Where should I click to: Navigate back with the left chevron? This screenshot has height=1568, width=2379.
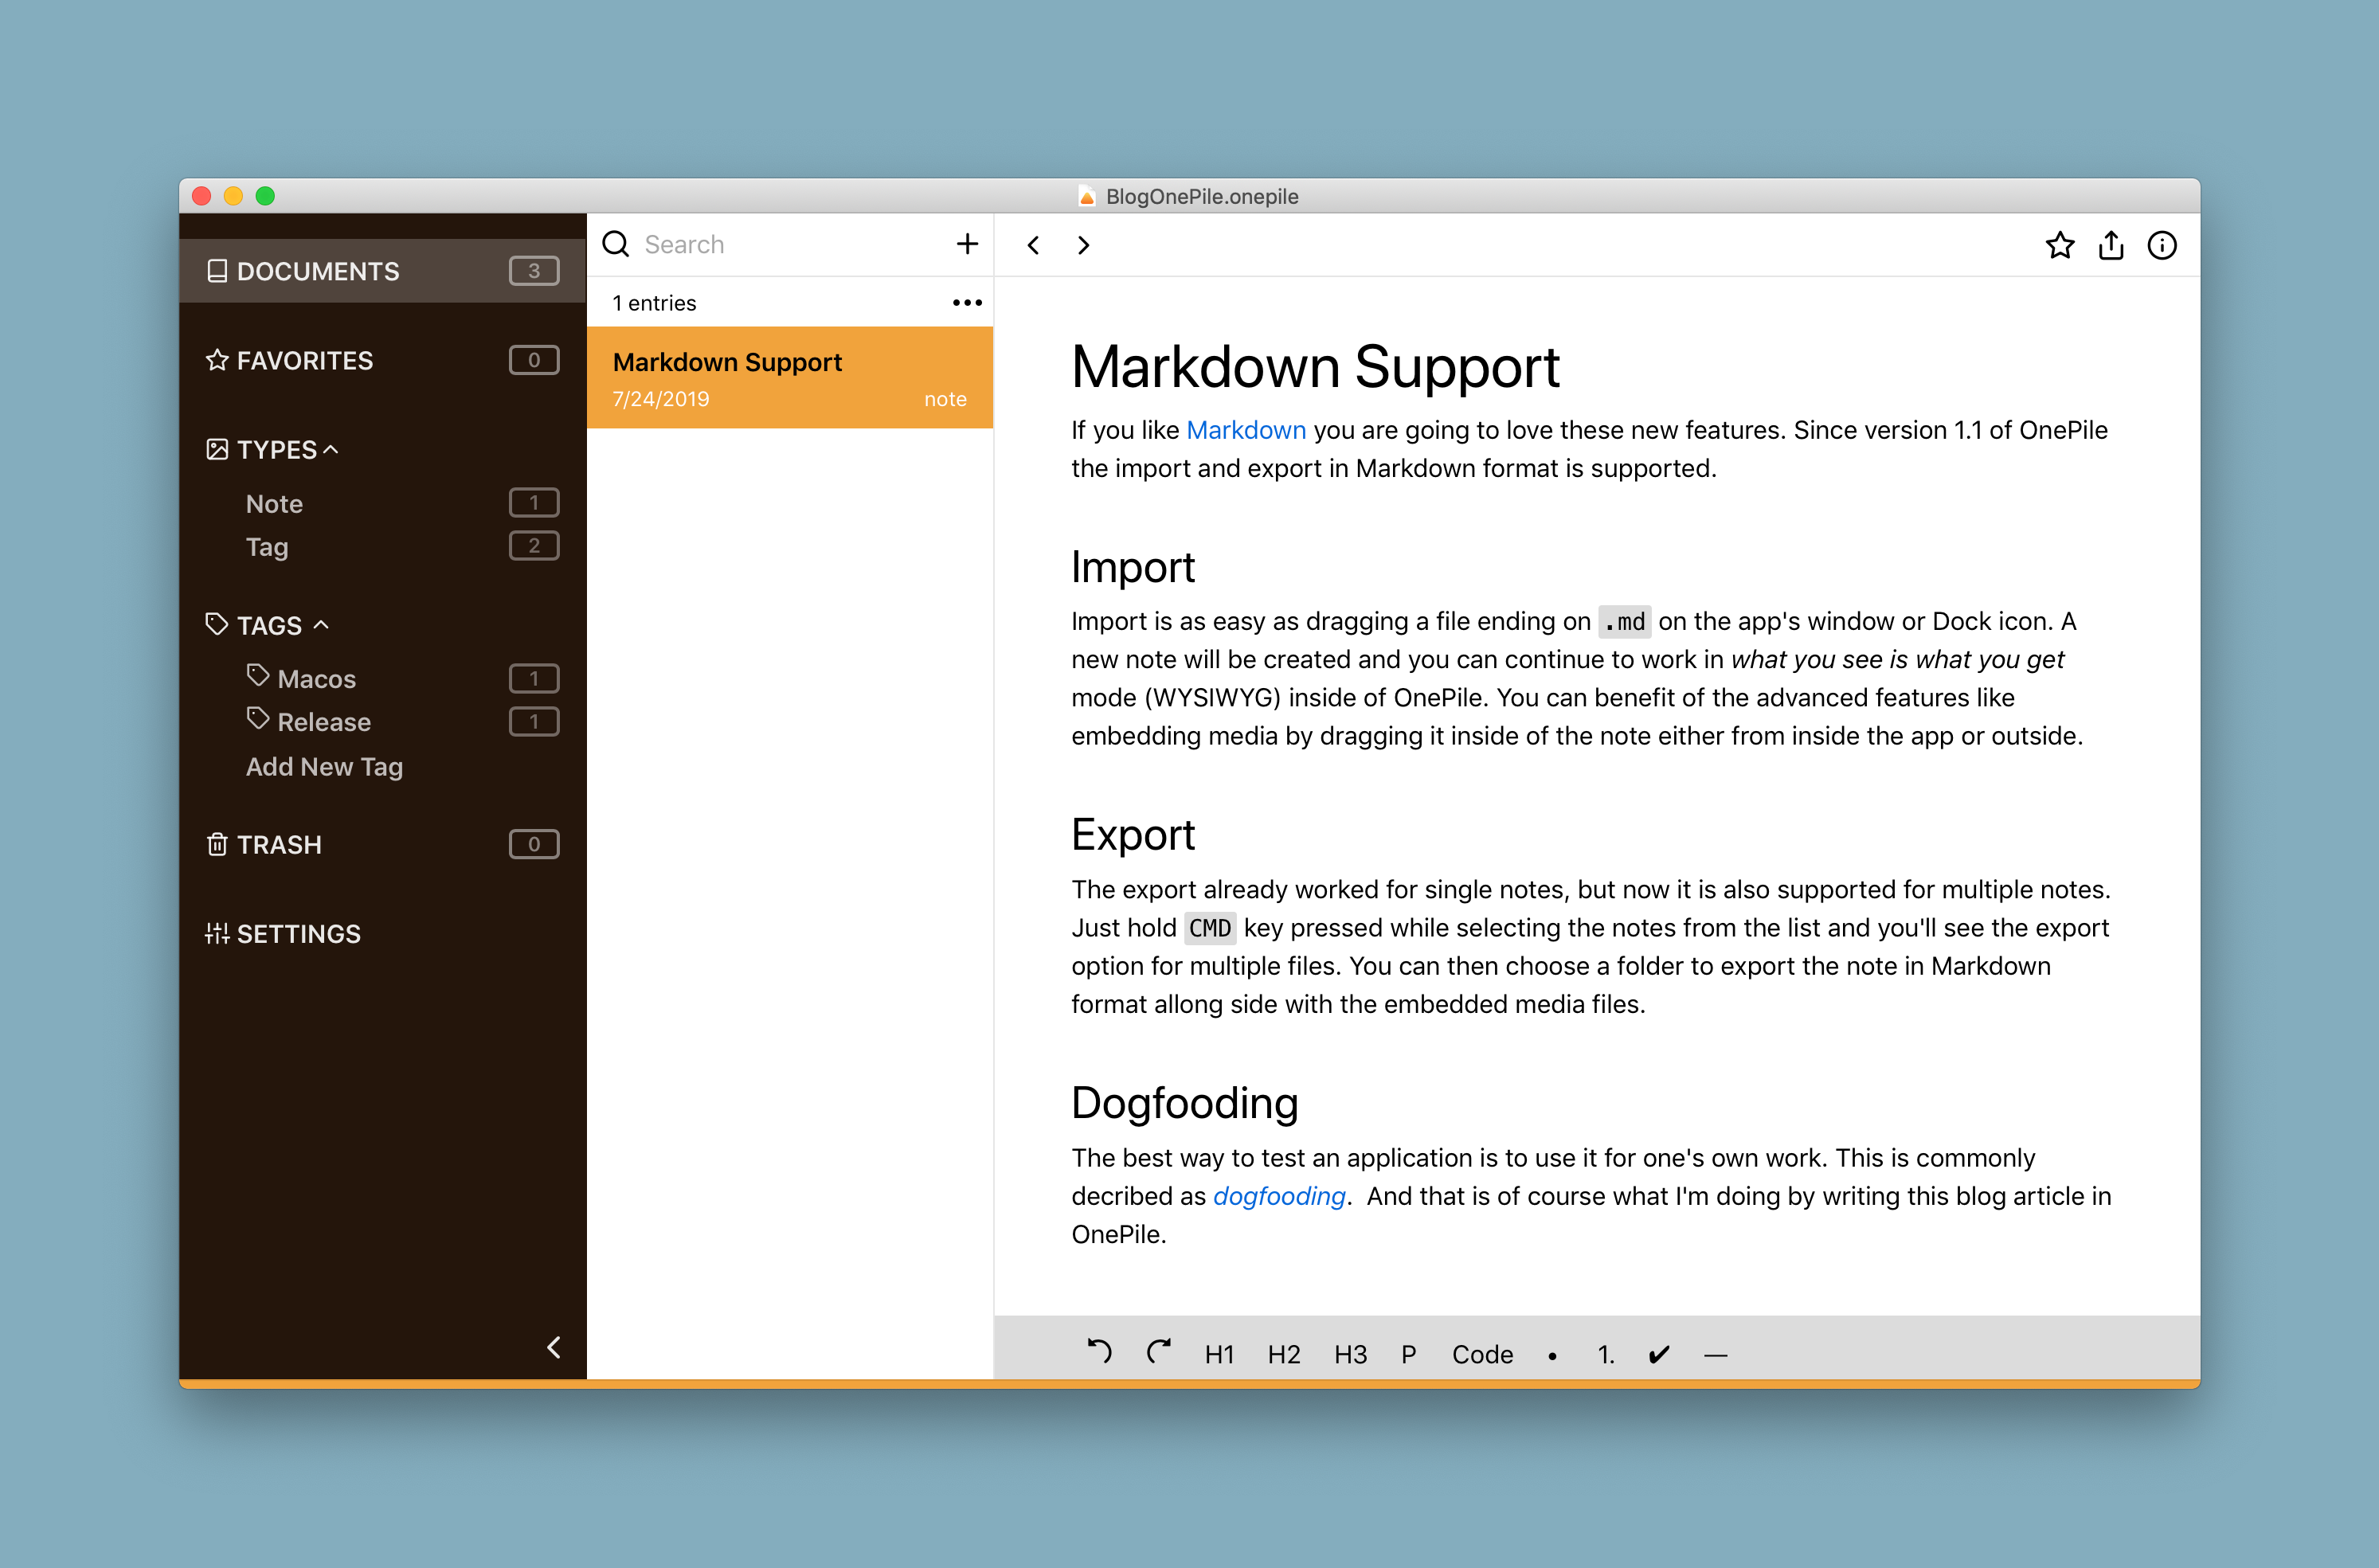1033,245
